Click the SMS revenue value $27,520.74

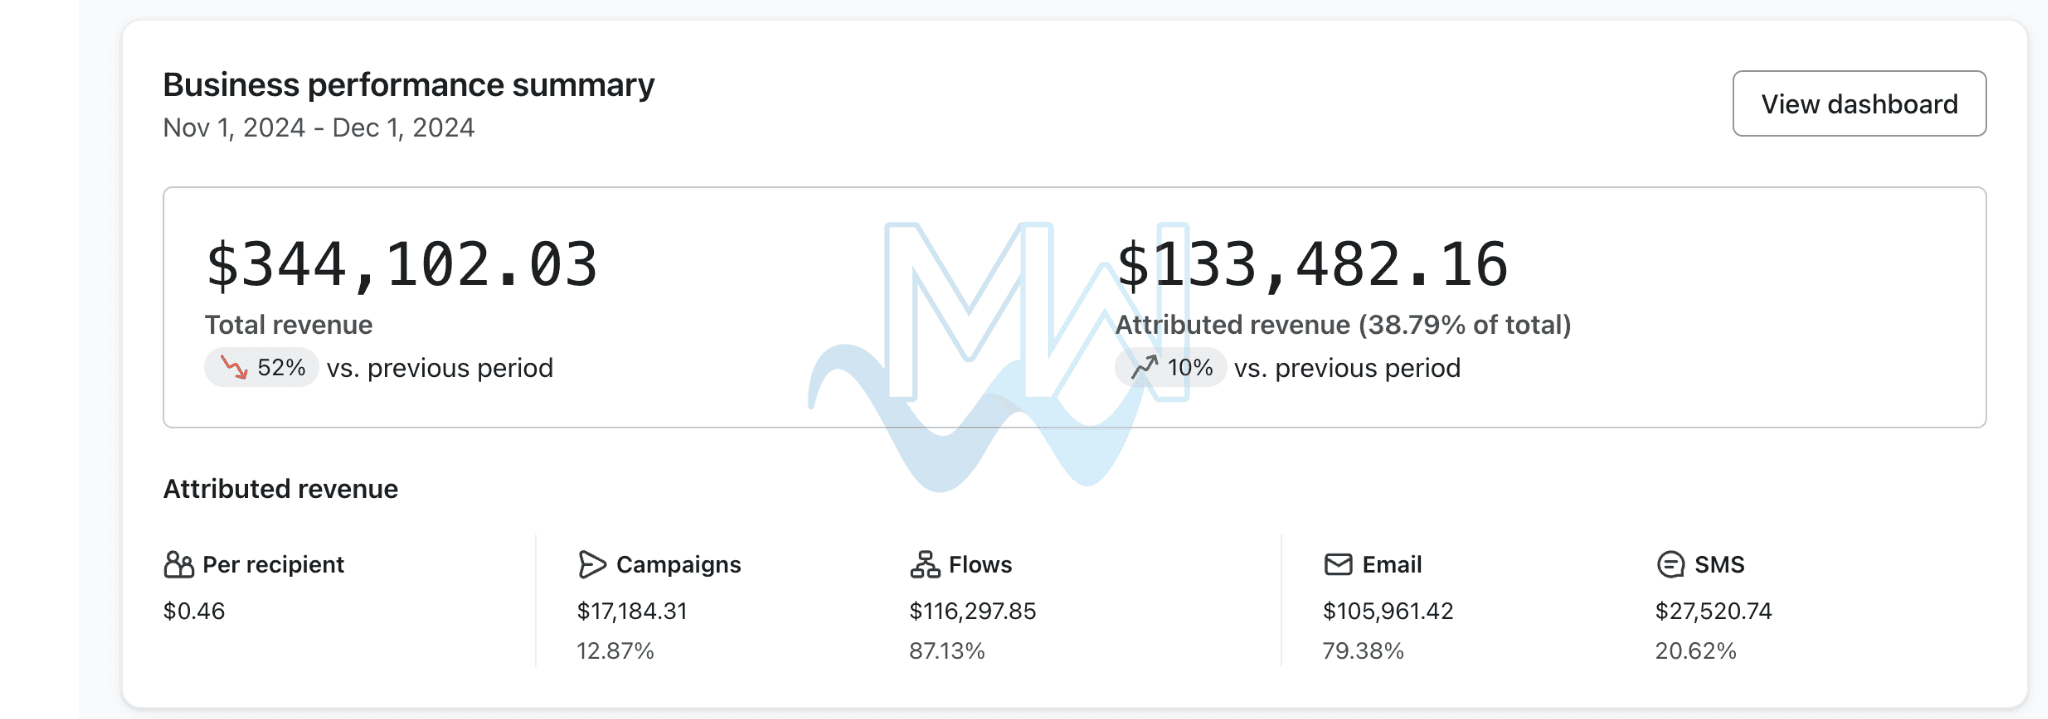point(1714,611)
